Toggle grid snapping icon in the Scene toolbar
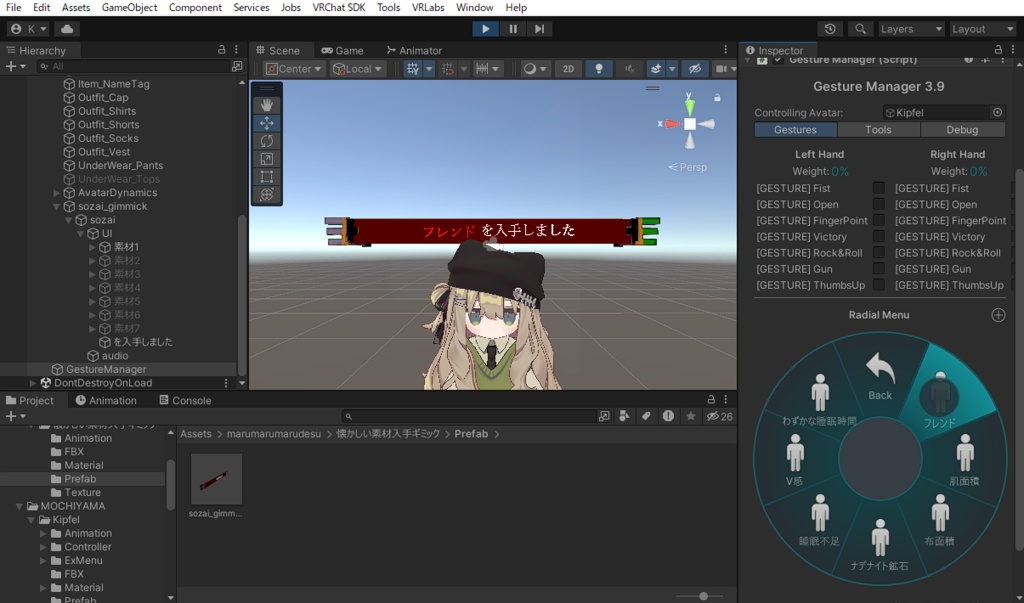The image size is (1024, 603). pos(412,69)
